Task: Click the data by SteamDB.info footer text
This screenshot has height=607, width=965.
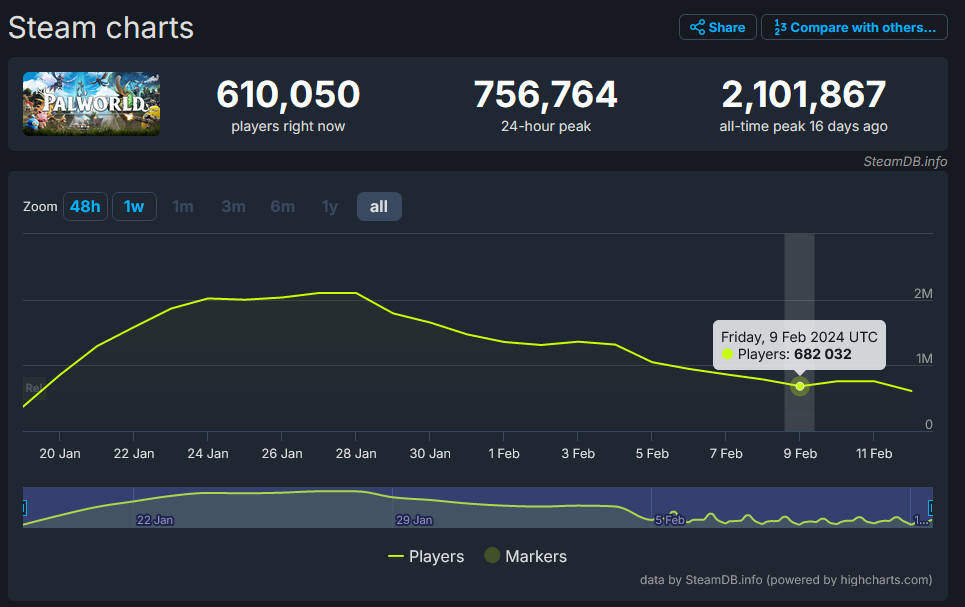Action: point(786,580)
